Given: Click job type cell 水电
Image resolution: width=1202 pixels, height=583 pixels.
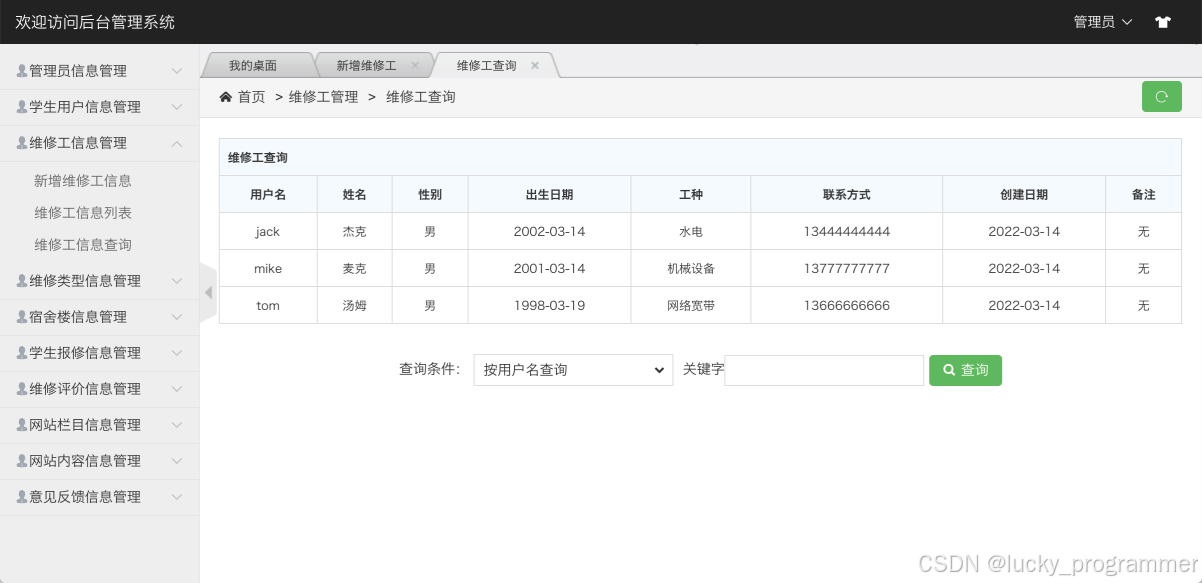Looking at the screenshot, I should [x=691, y=232].
